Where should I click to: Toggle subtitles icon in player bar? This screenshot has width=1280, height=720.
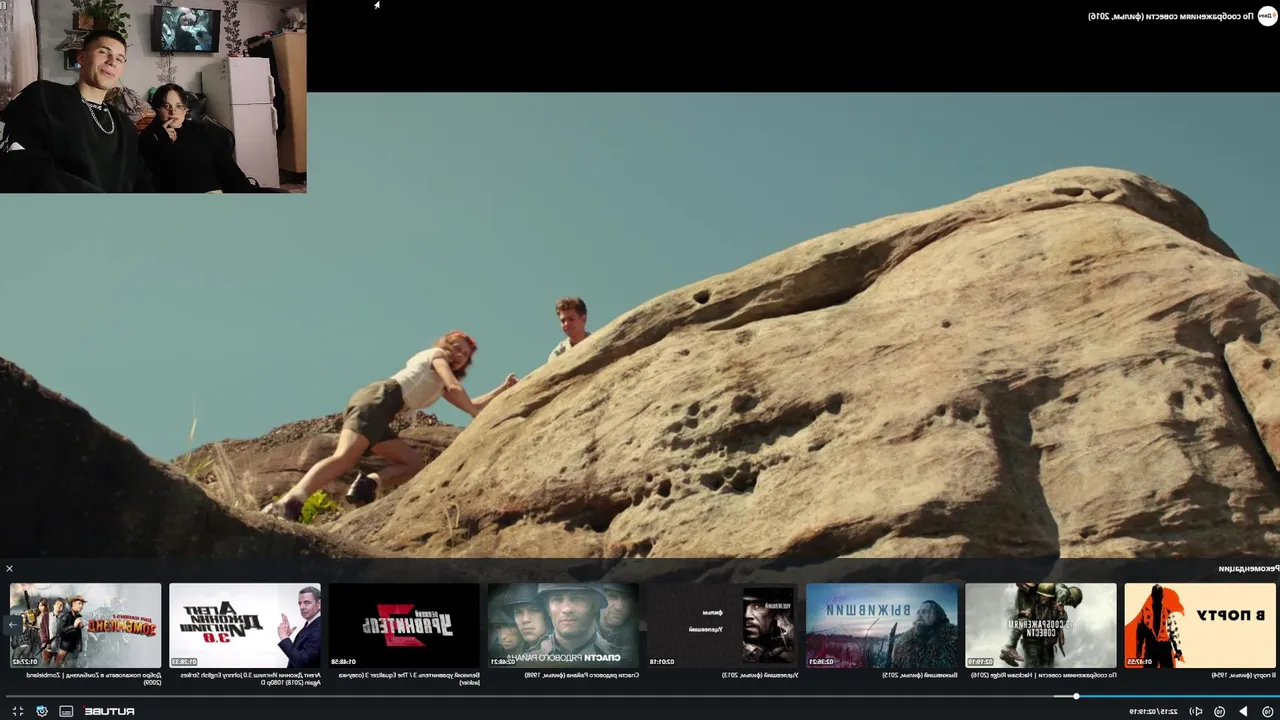coord(66,711)
